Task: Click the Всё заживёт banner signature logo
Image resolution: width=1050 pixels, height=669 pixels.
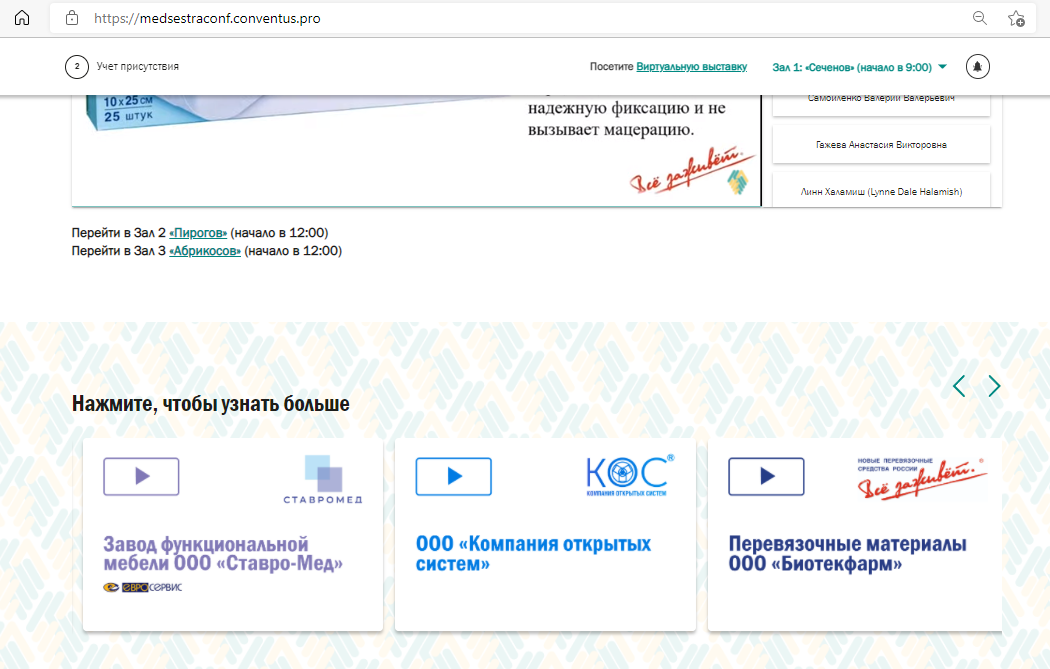Action: click(692, 171)
